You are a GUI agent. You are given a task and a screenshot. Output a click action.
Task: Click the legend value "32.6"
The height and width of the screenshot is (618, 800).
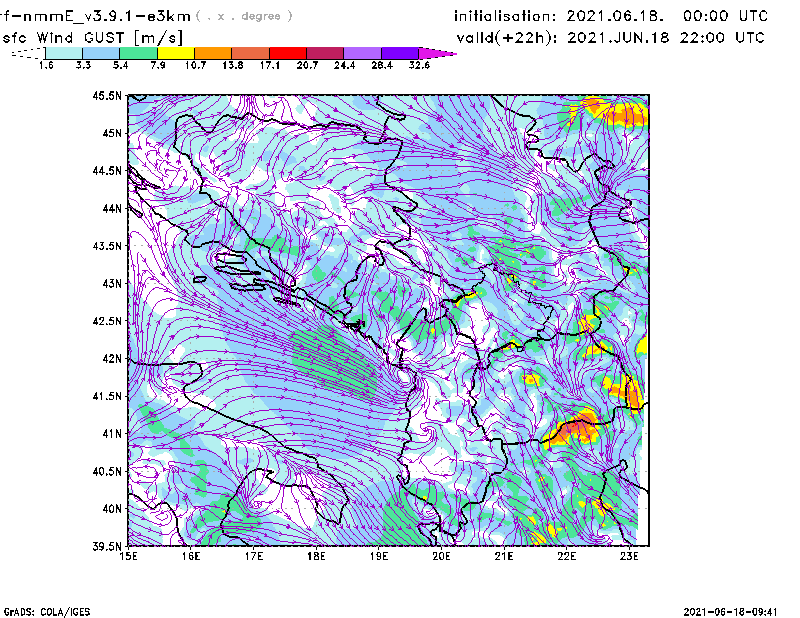click(419, 65)
